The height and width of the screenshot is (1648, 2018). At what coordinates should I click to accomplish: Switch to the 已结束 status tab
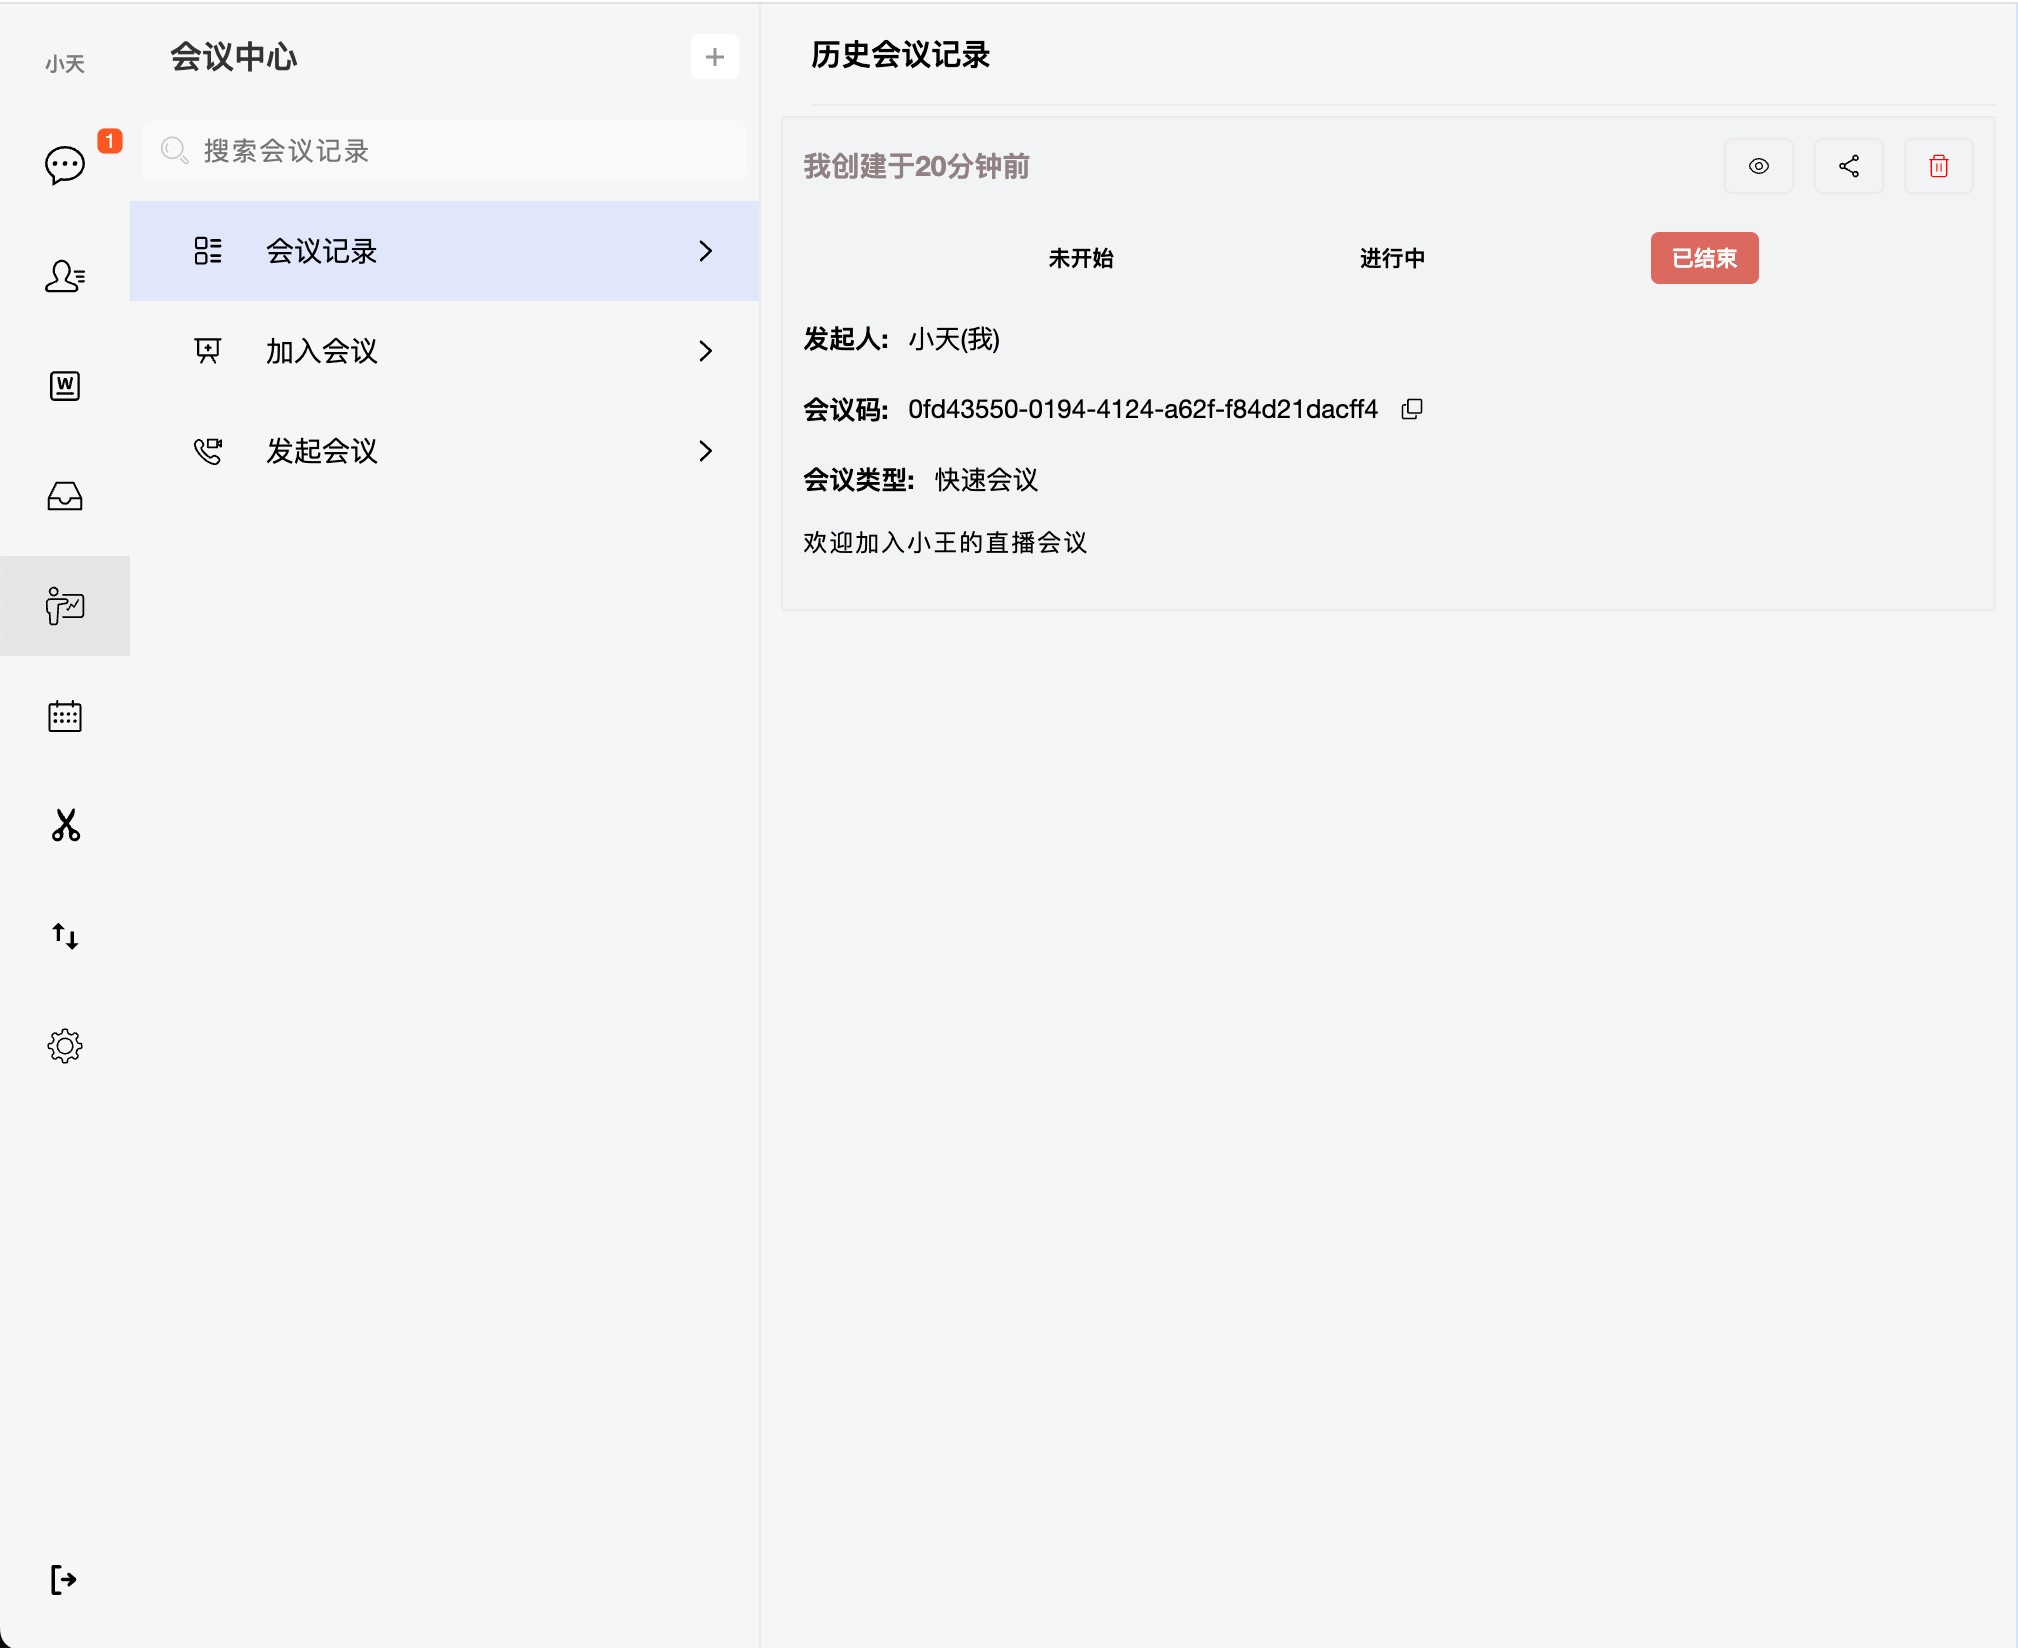[x=1704, y=258]
